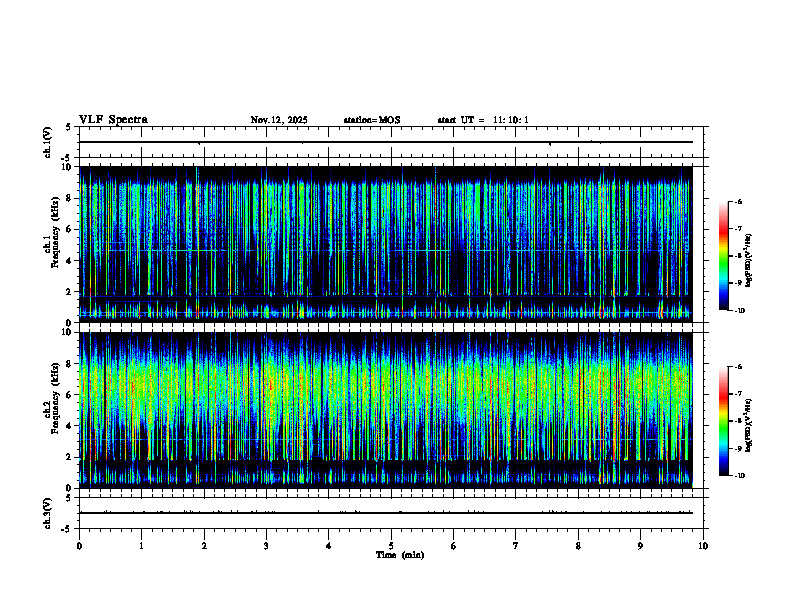Click the ch.1 color scale log(PSD) label
The width and height of the screenshot is (792, 612).
[749, 260]
